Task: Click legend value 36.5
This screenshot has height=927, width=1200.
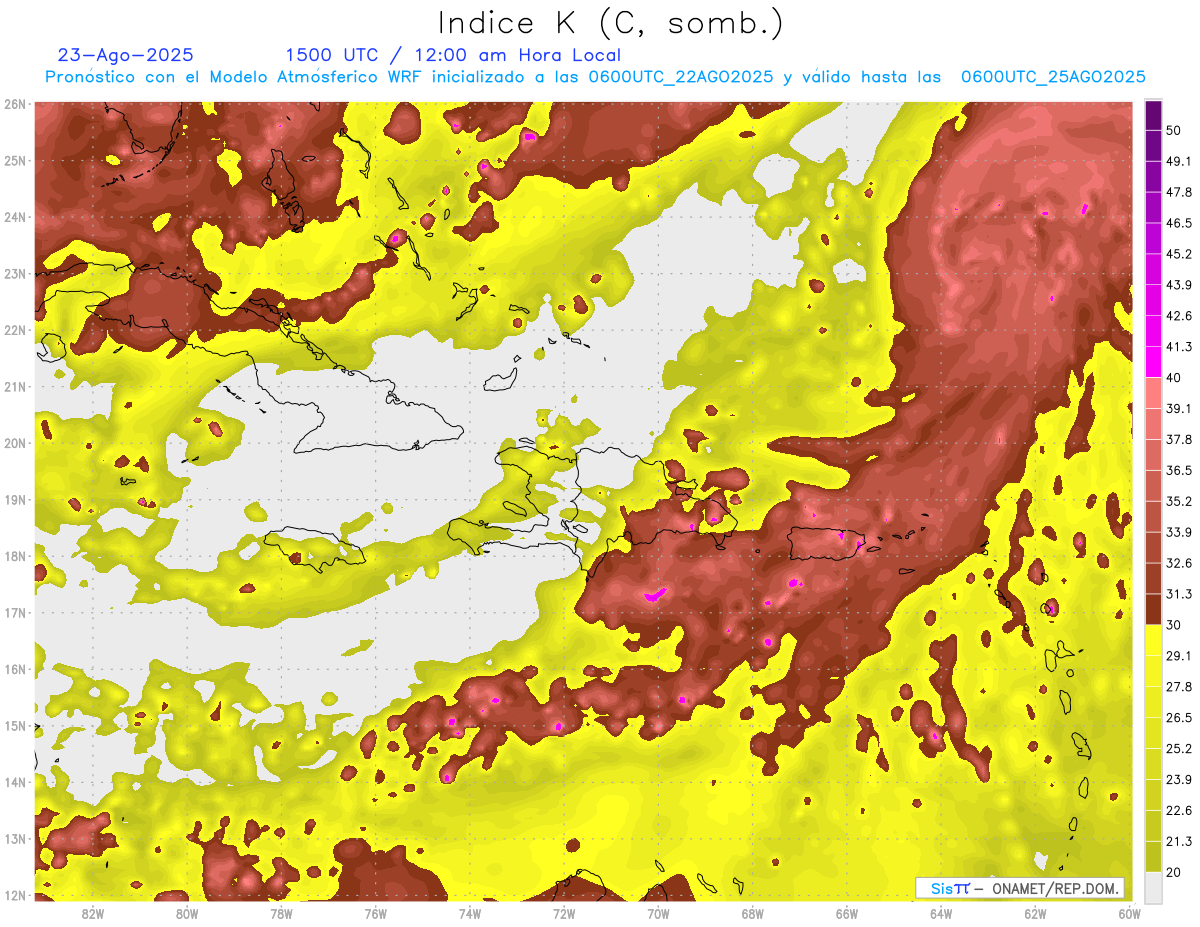Action: pos(1178,470)
